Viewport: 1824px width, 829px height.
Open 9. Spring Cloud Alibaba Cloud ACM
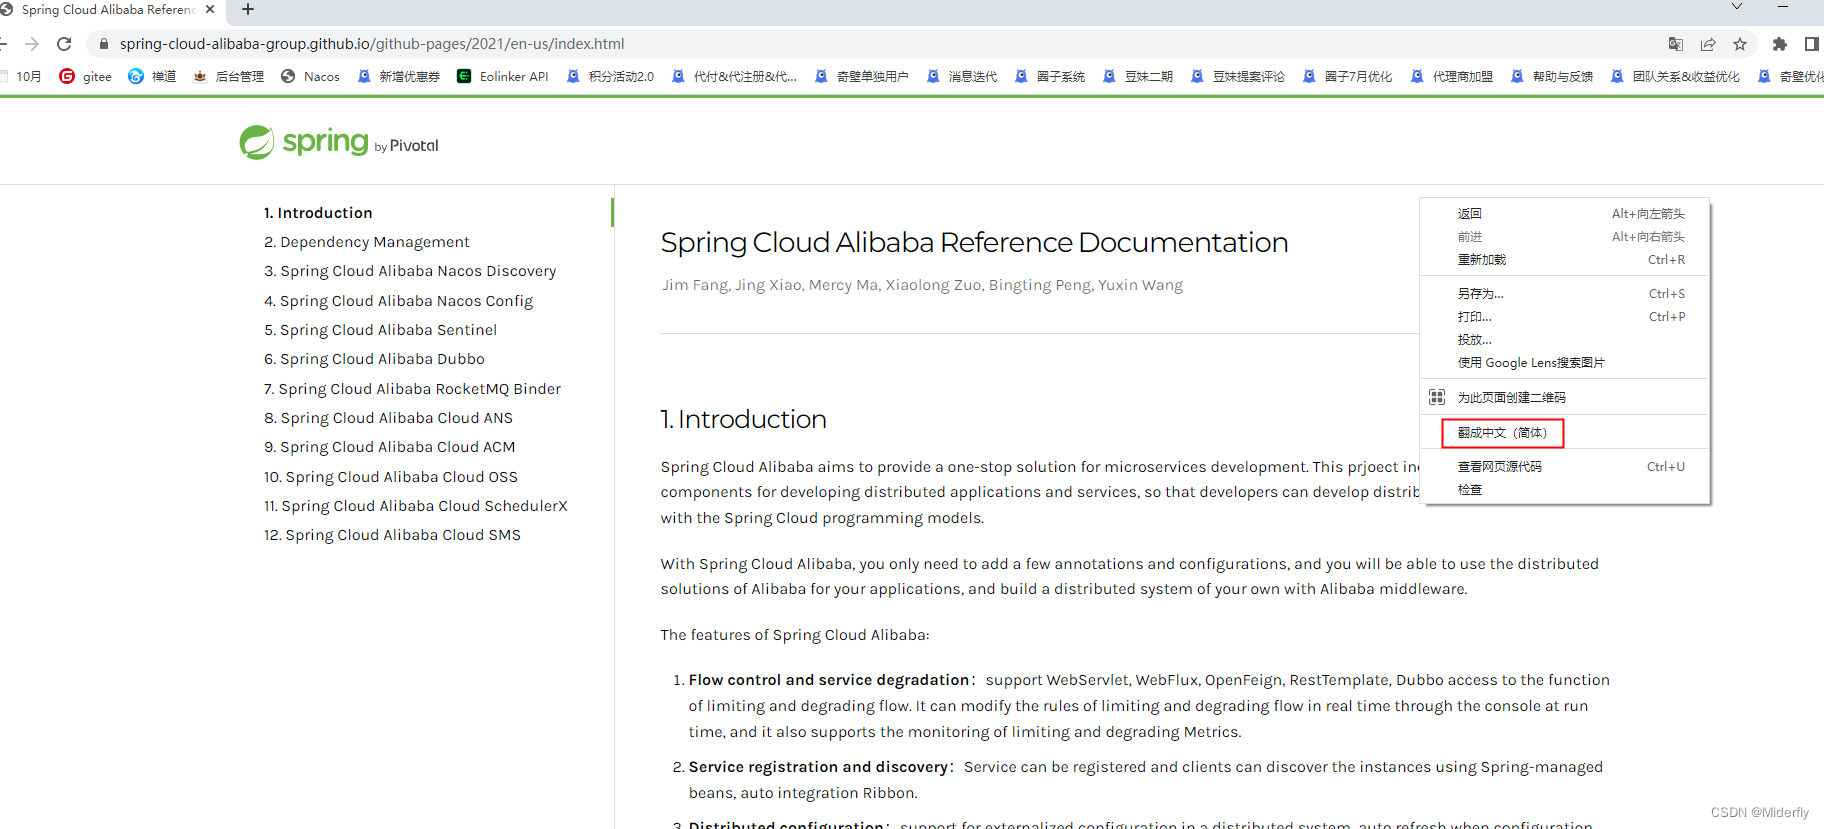pos(390,447)
